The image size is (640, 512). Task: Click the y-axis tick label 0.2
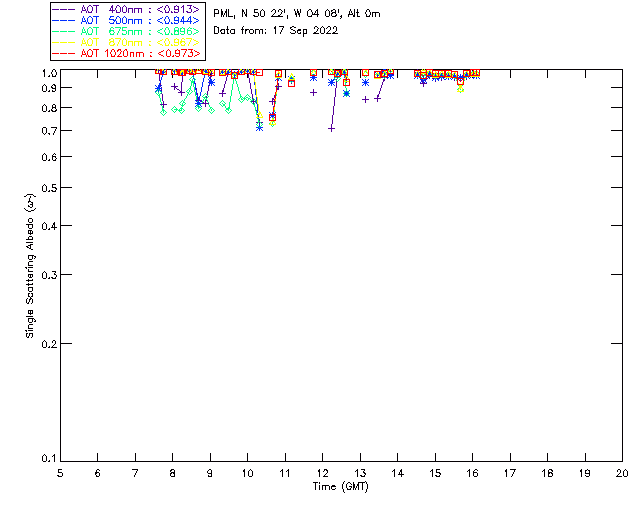(48, 343)
